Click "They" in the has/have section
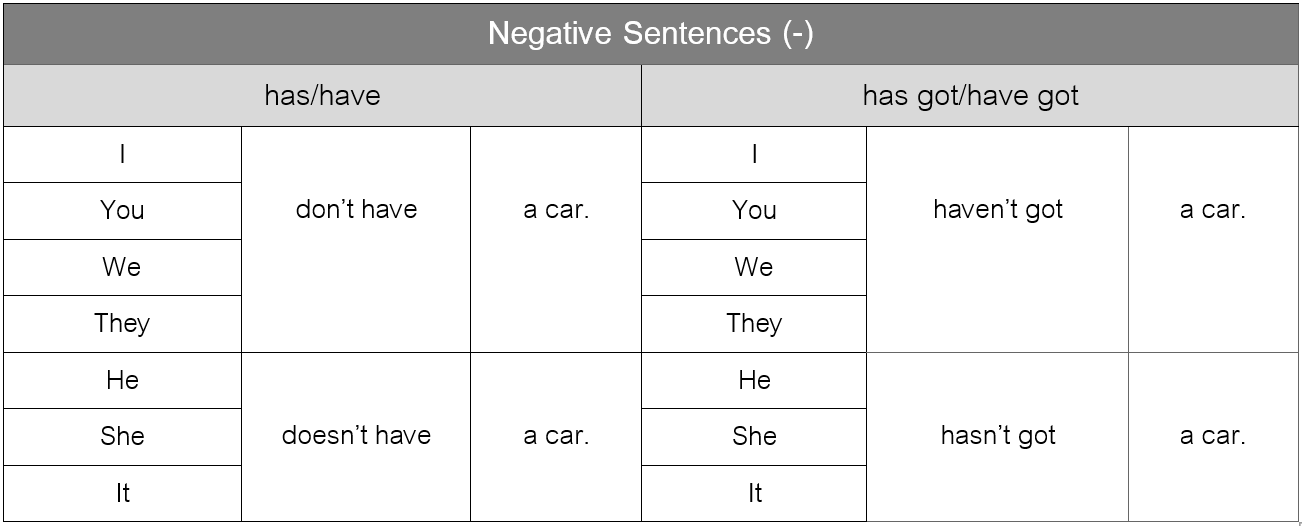Screen dimensions: 1302x526 (122, 324)
